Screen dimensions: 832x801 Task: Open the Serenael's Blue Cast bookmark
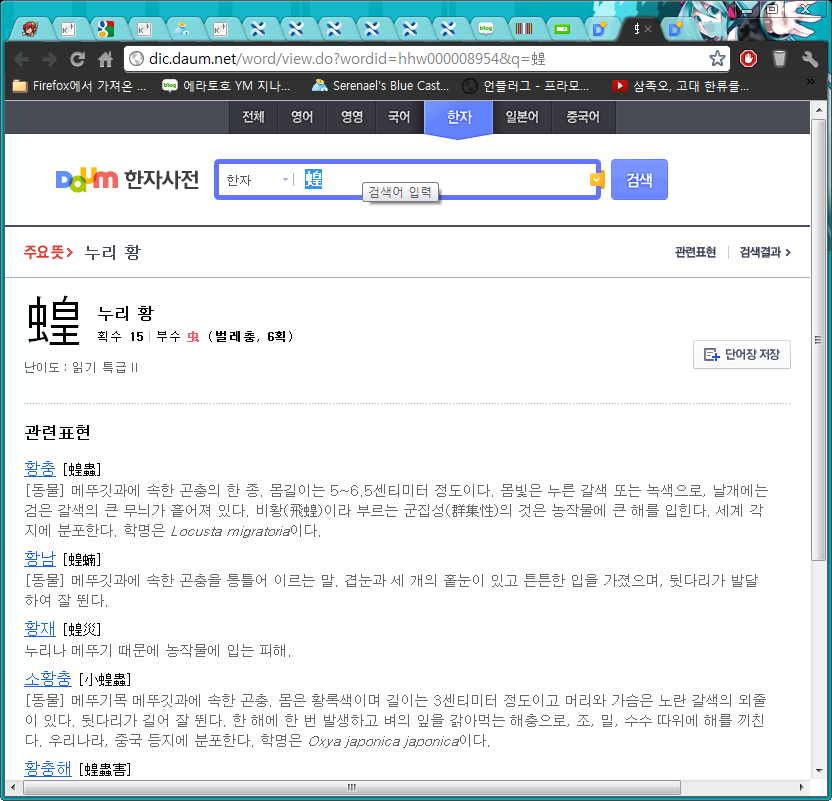click(380, 85)
